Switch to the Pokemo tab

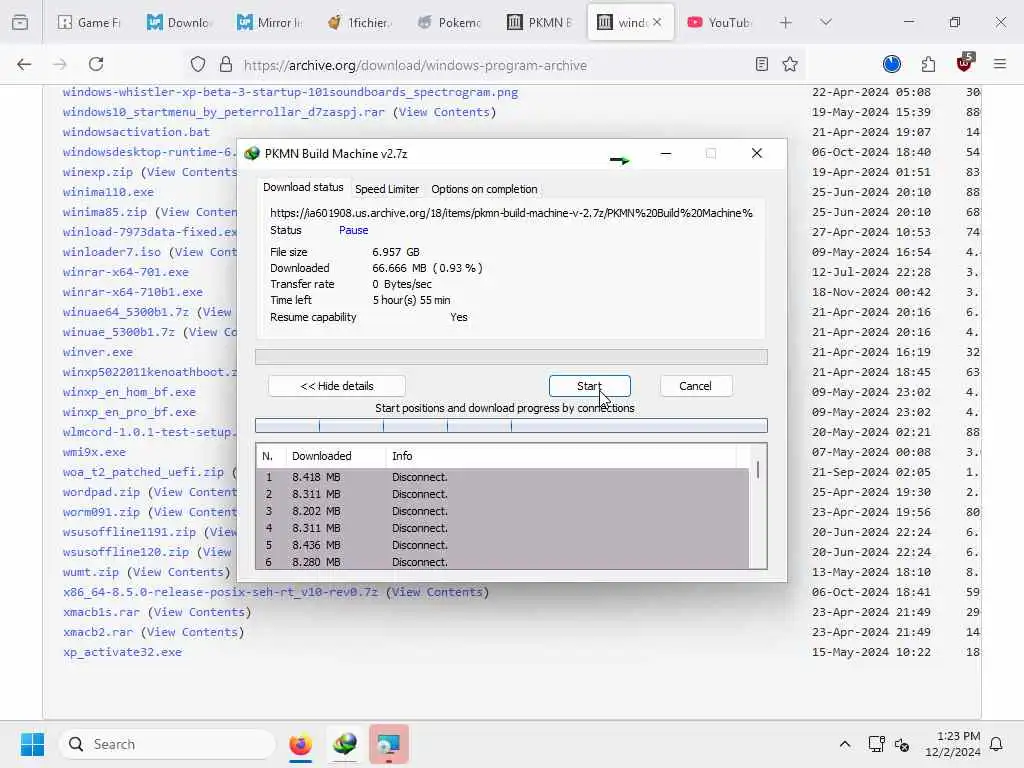pyautogui.click(x=449, y=22)
